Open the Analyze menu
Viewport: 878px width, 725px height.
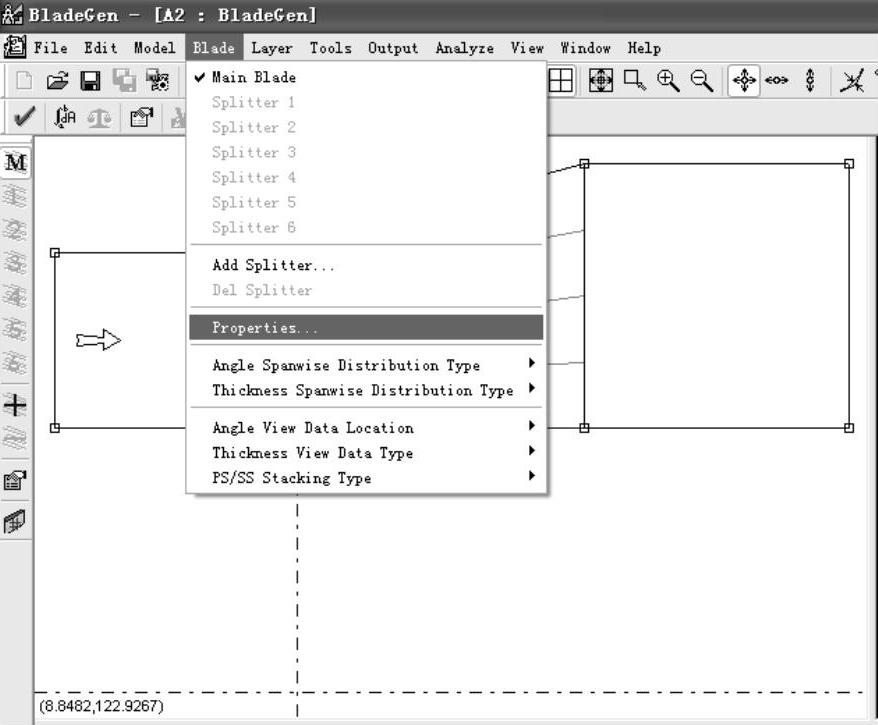pos(465,48)
